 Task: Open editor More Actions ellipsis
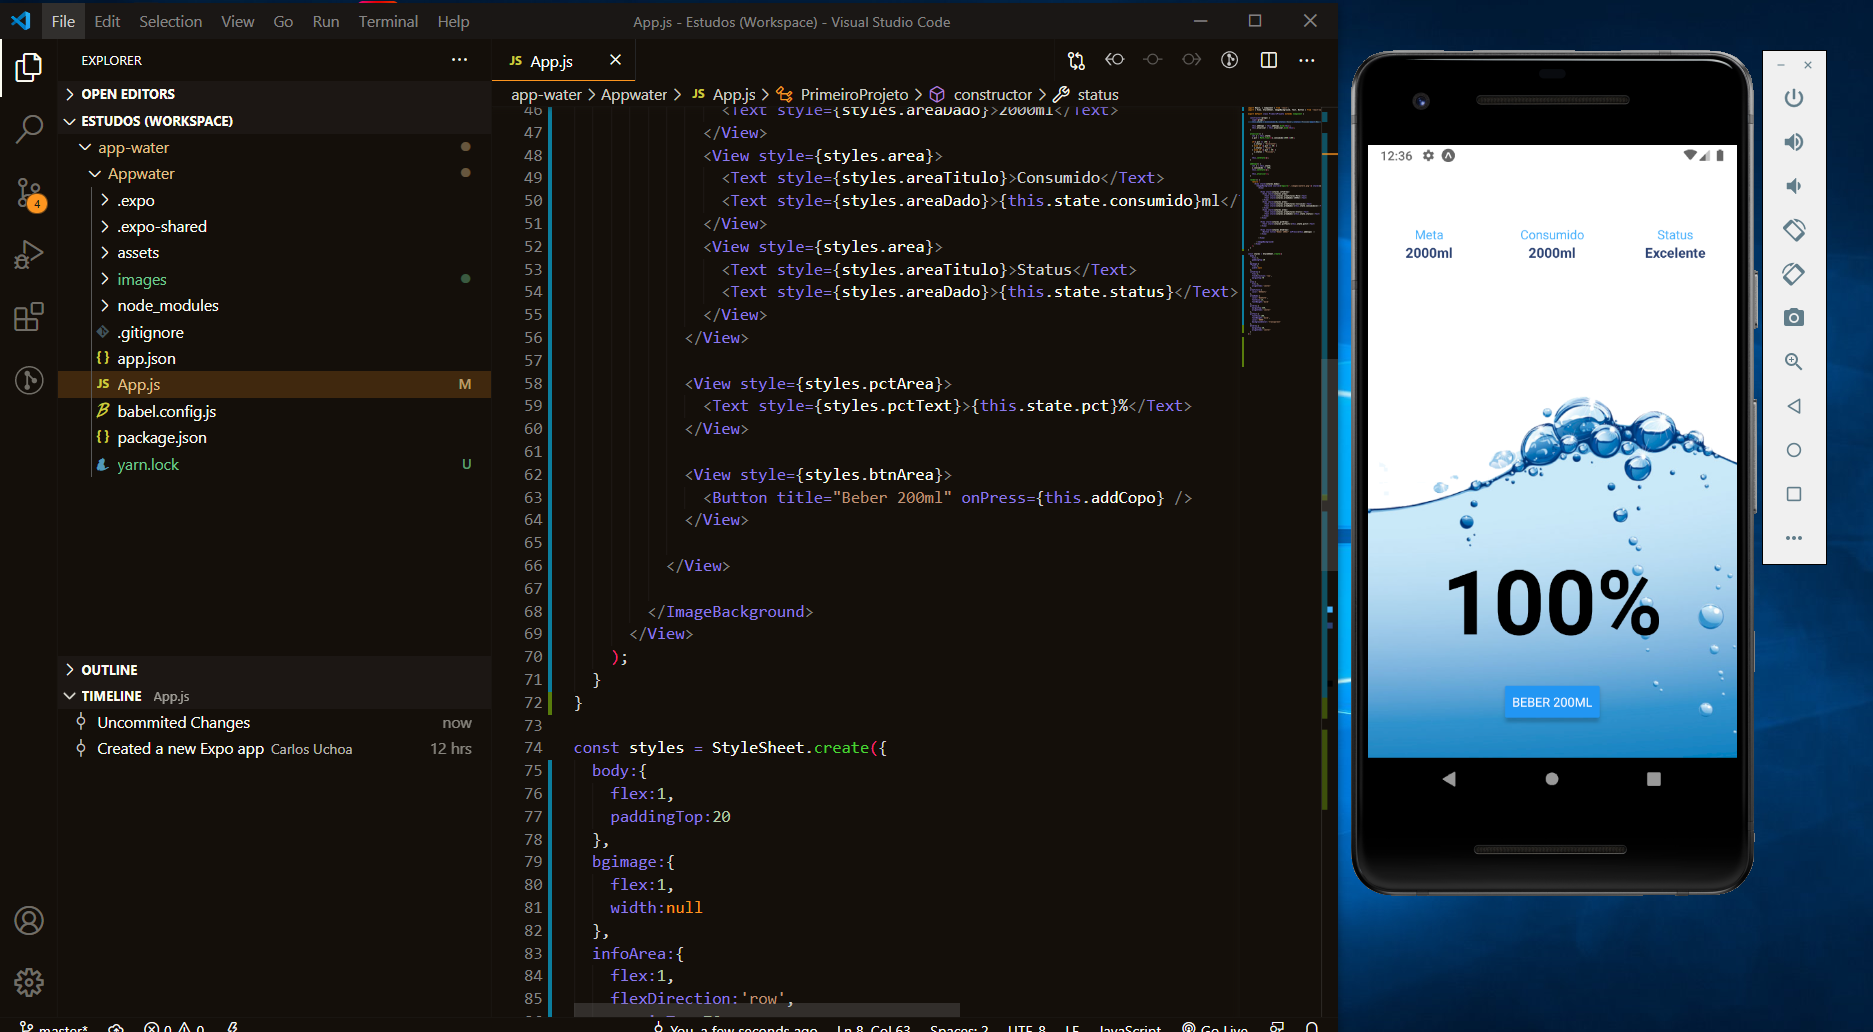click(x=1307, y=60)
